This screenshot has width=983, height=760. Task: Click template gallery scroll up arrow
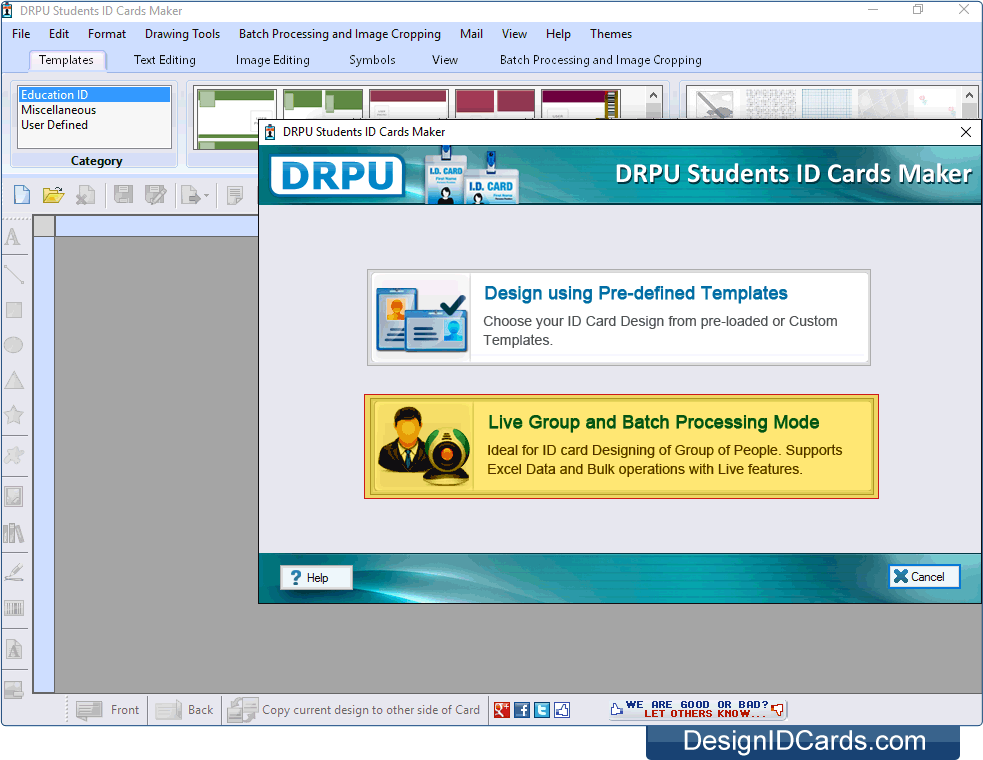[653, 96]
